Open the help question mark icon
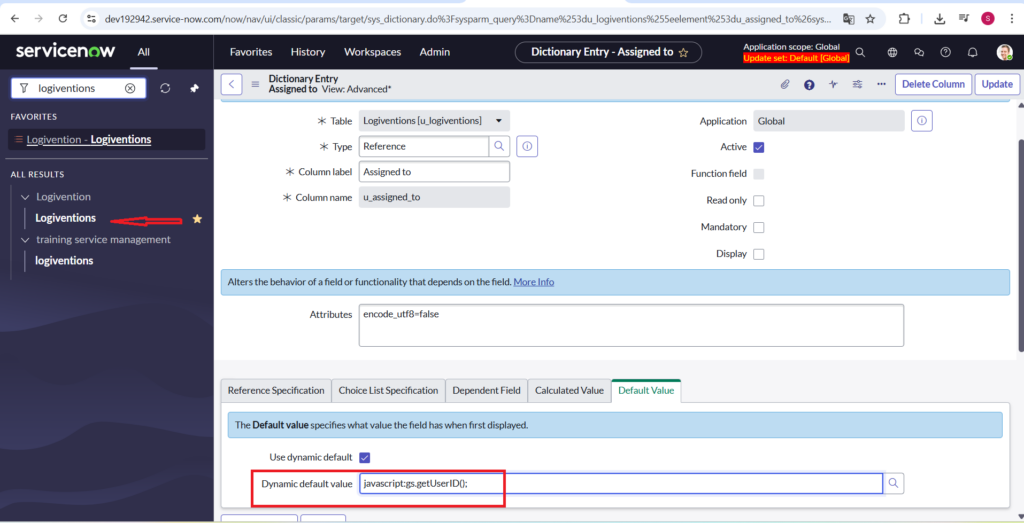The image size is (1024, 523). (x=809, y=85)
